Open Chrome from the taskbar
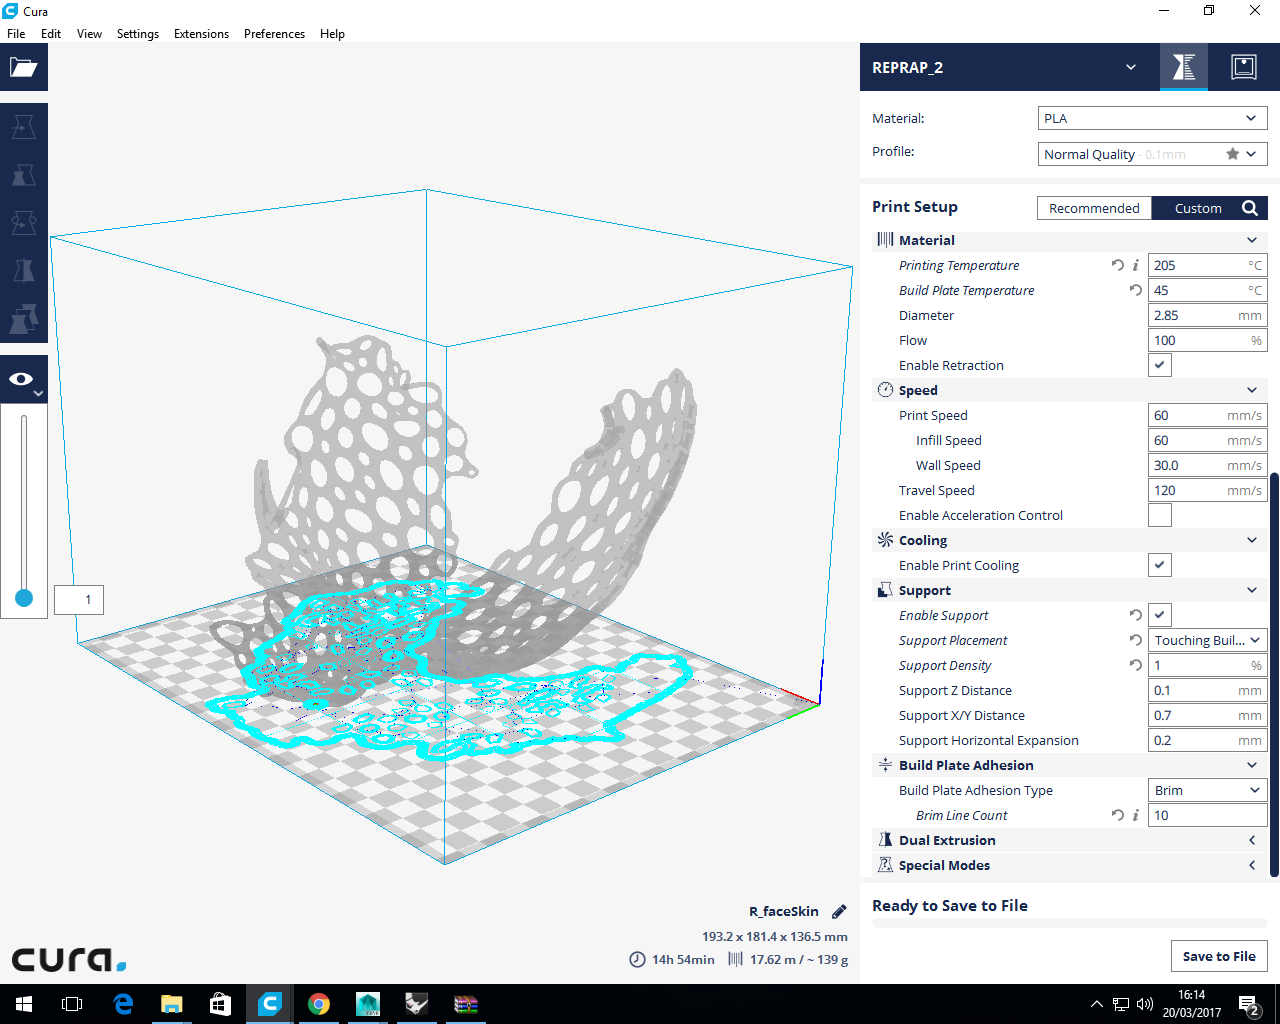Image resolution: width=1280 pixels, height=1024 pixels. (319, 1004)
